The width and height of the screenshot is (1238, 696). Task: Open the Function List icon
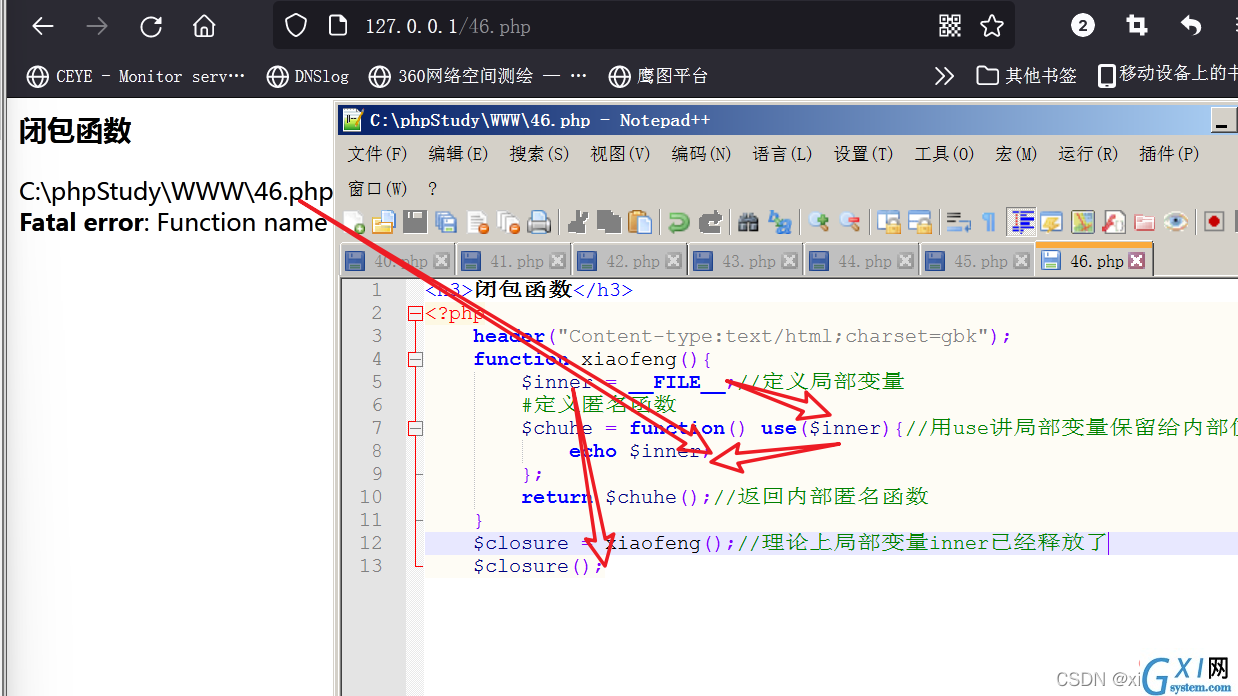(1113, 222)
